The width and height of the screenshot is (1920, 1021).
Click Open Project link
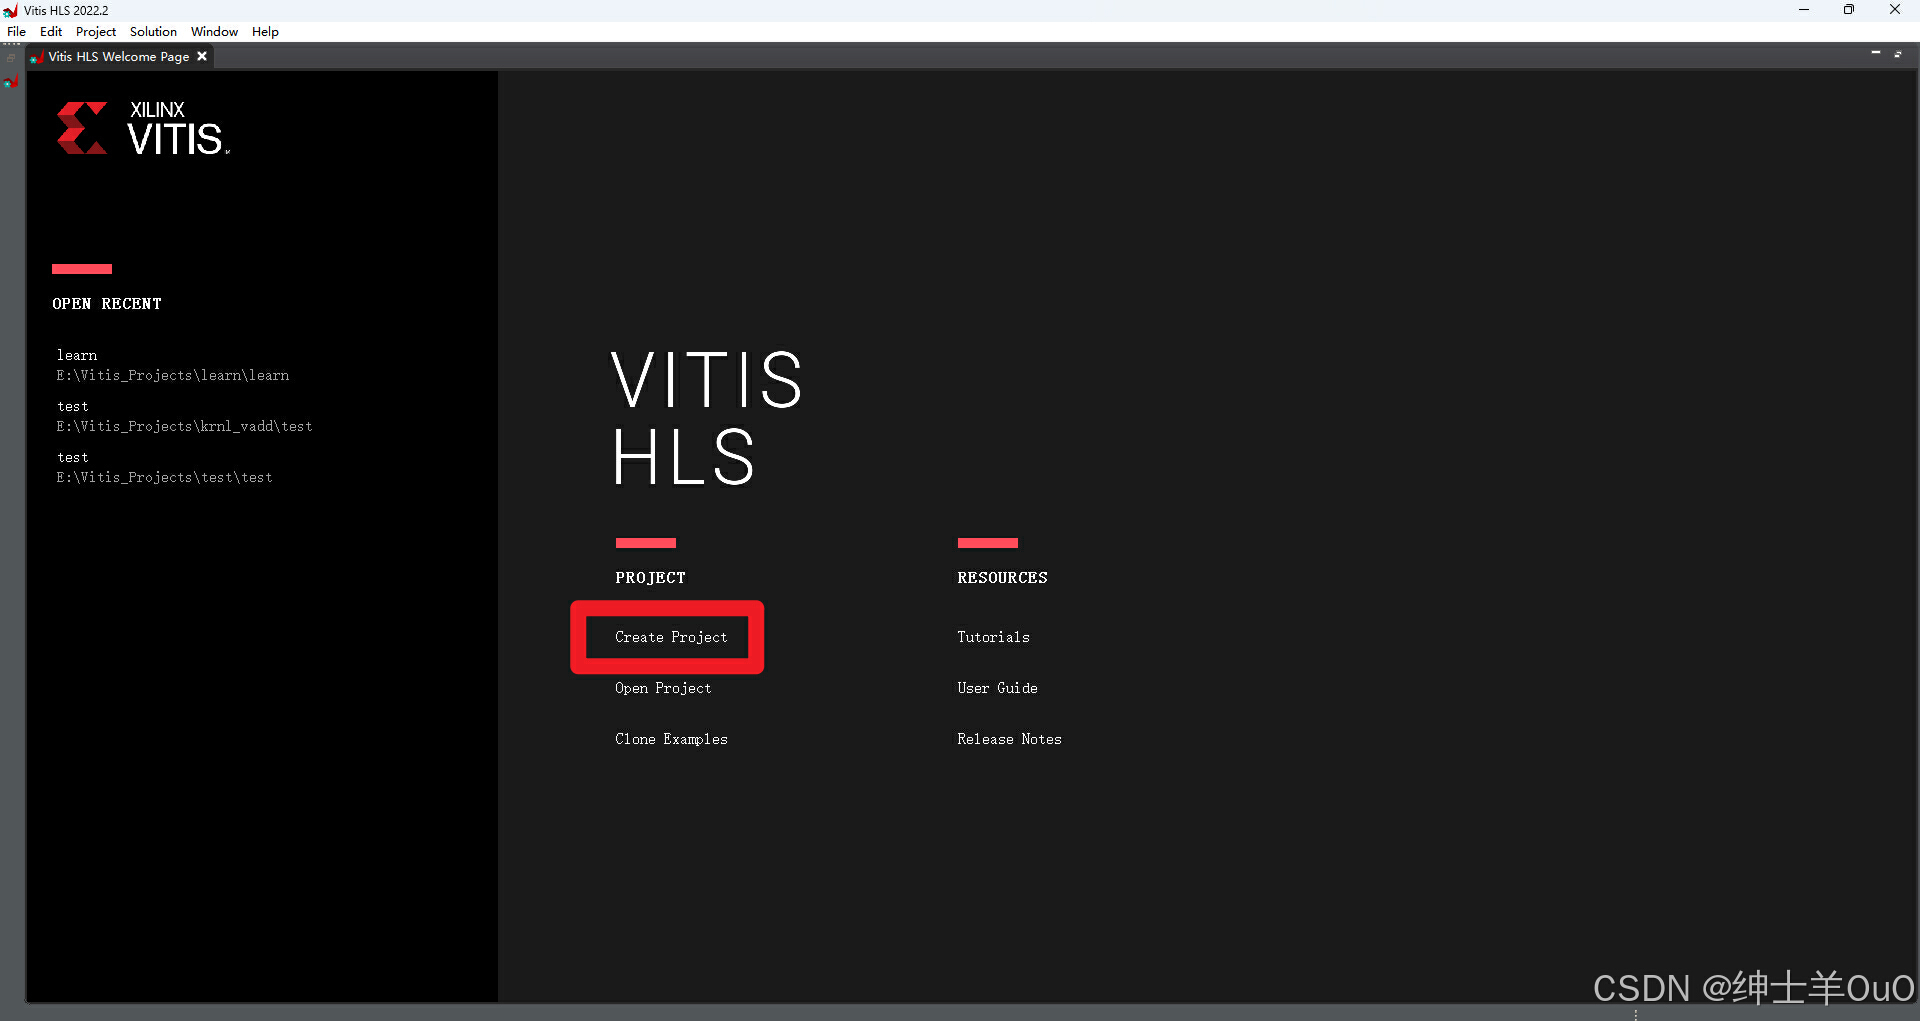[663, 688]
